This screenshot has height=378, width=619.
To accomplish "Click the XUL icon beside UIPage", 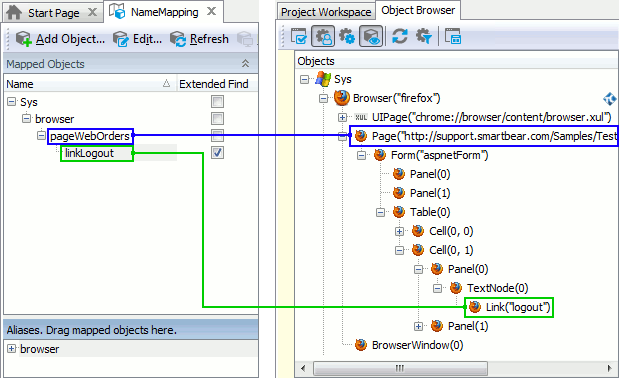I will [x=361, y=117].
